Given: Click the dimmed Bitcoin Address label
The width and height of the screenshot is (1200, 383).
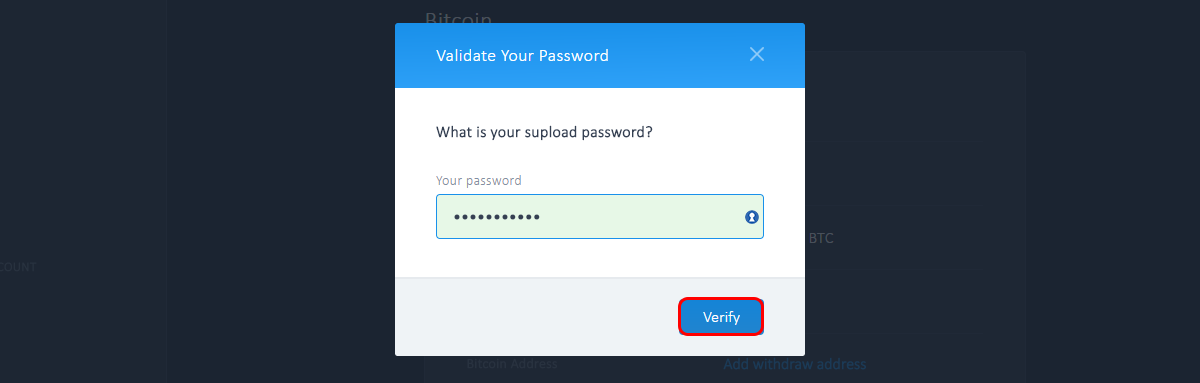Looking at the screenshot, I should (x=512, y=364).
